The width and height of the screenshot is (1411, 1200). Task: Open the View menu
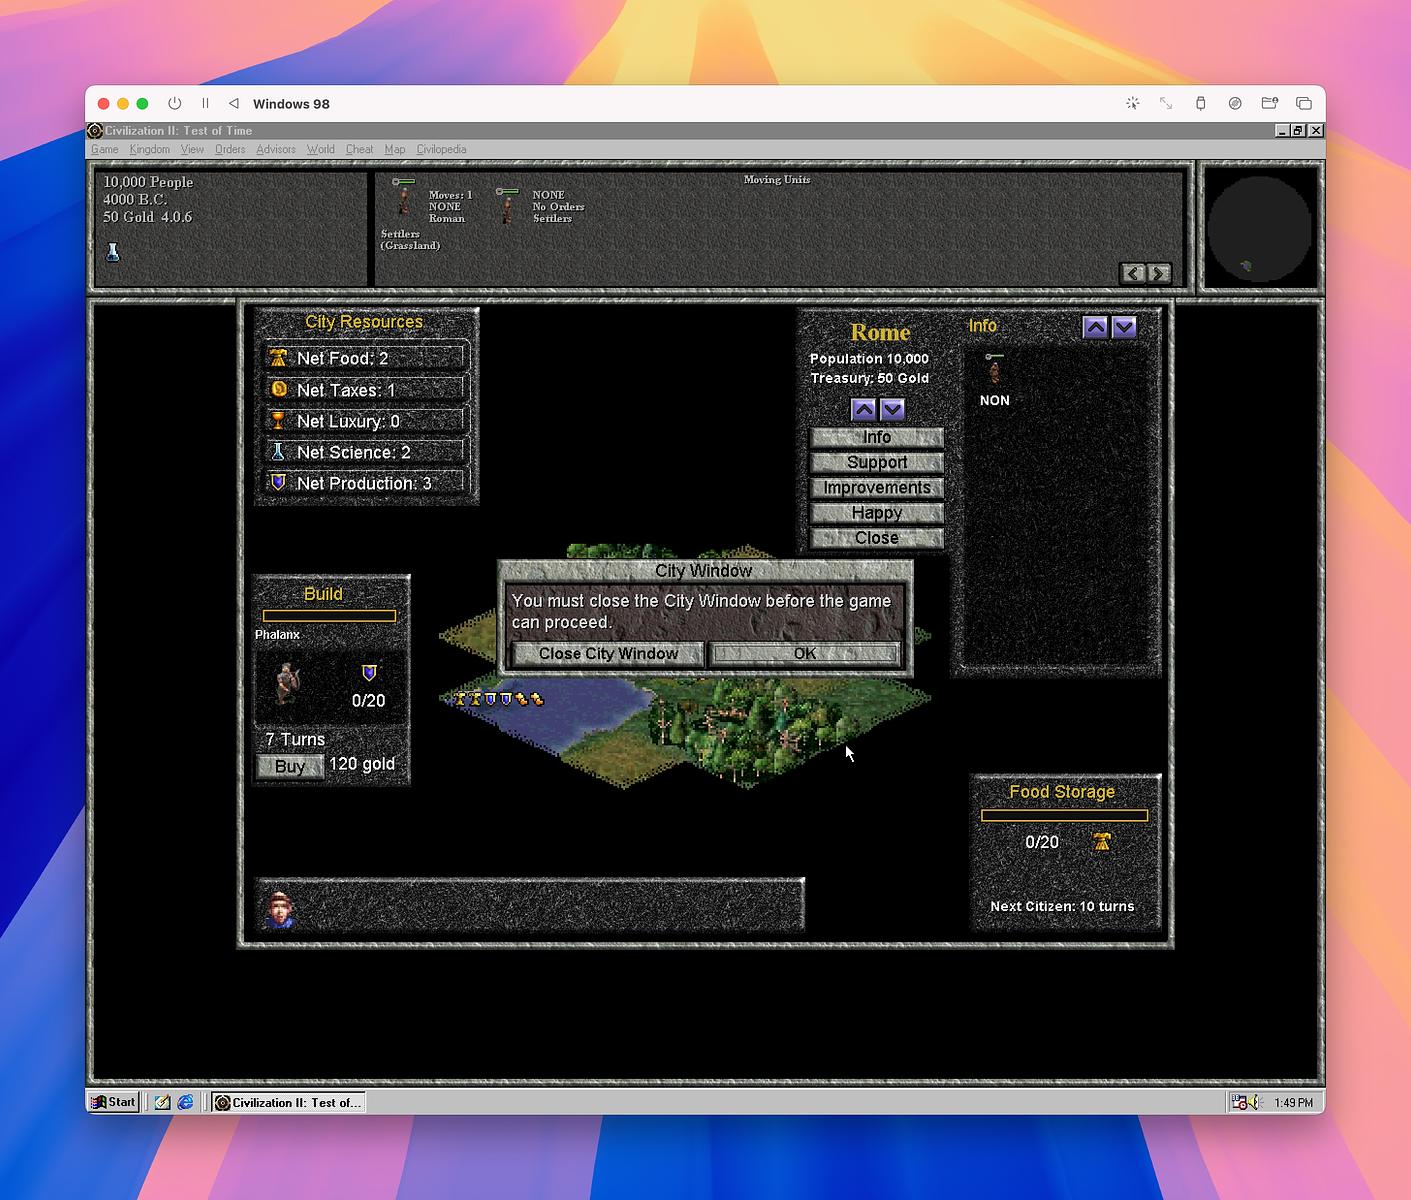[192, 149]
